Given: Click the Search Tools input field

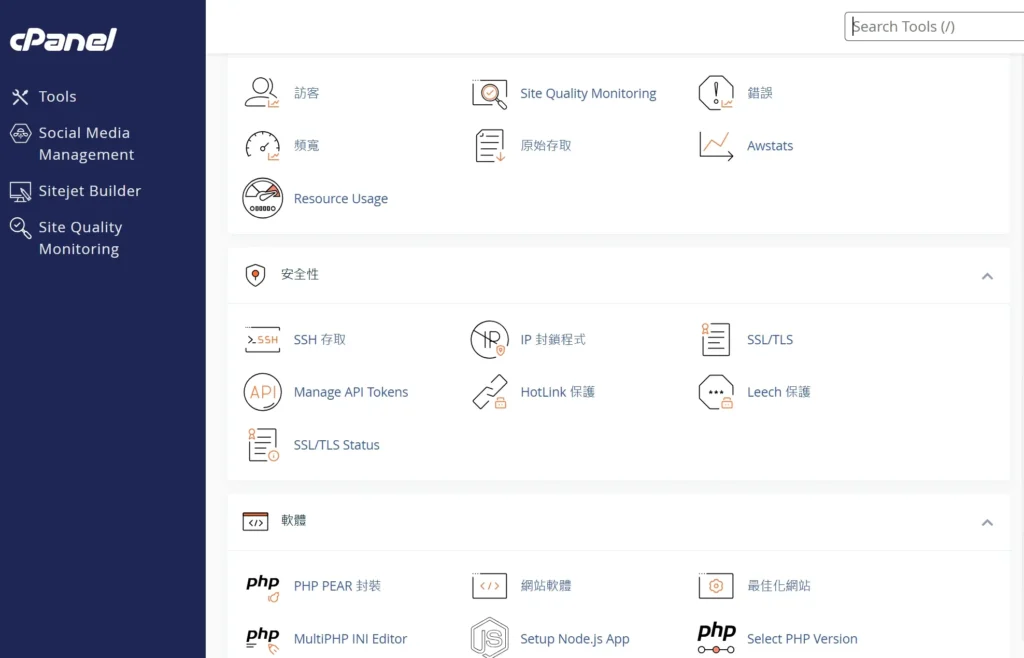Looking at the screenshot, I should coord(934,27).
